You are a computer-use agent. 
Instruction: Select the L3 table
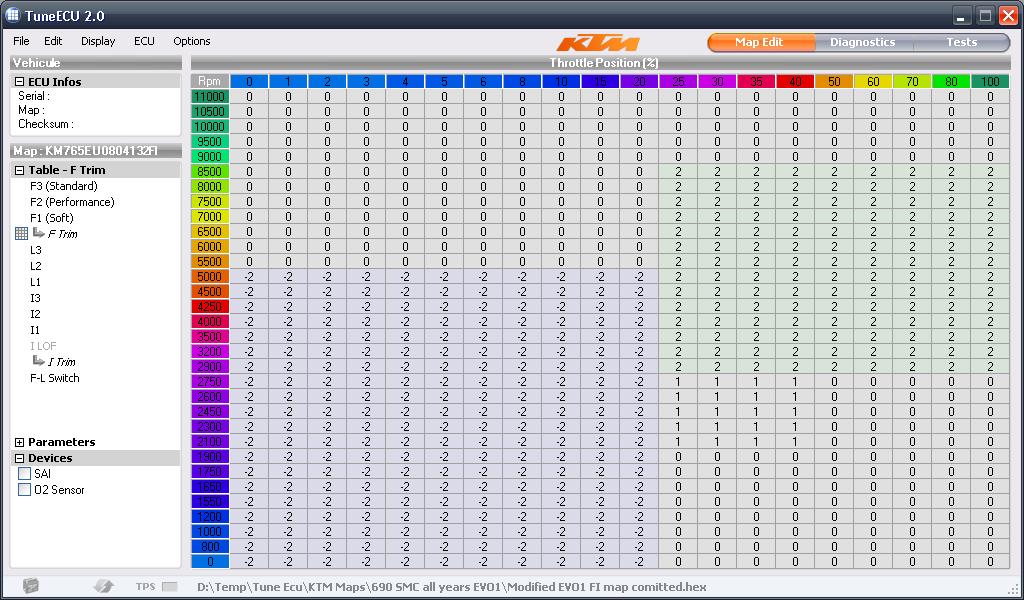pyautogui.click(x=35, y=250)
